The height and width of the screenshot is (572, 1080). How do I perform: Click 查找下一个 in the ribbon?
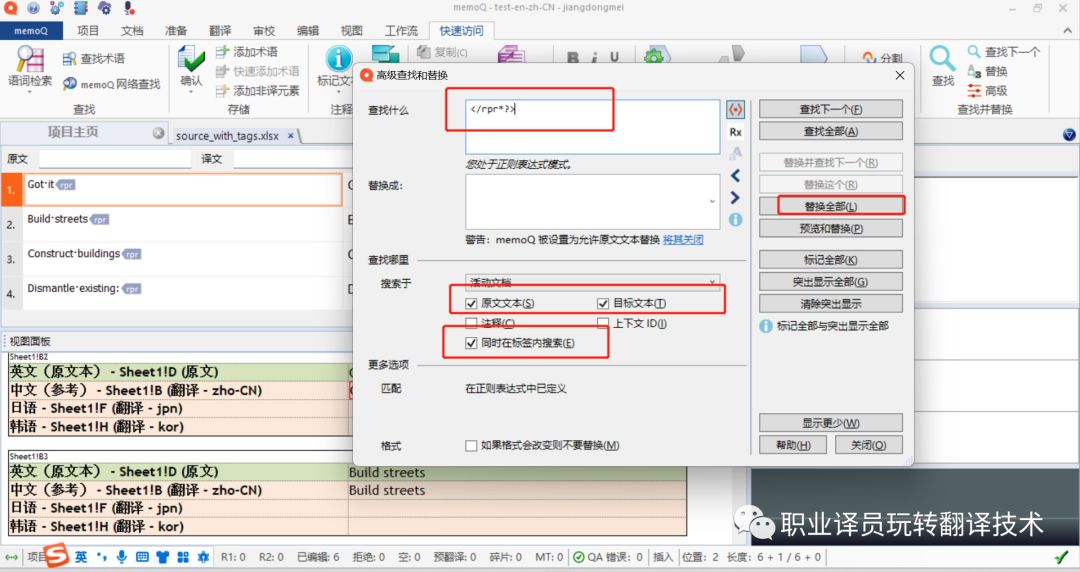[1004, 52]
